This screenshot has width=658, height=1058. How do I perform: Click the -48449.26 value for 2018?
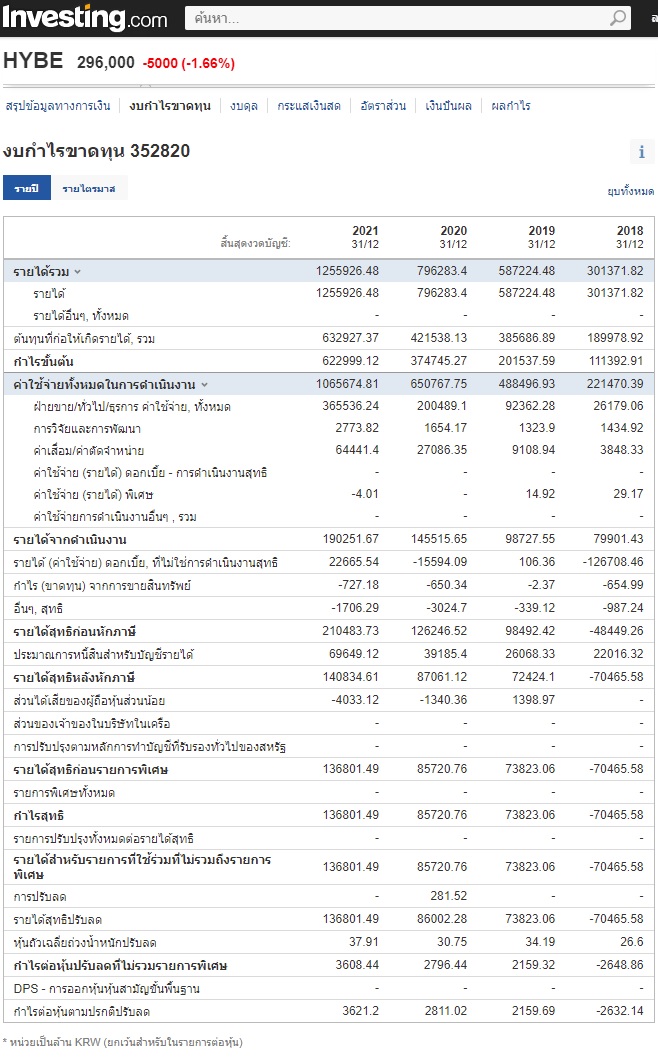617,631
